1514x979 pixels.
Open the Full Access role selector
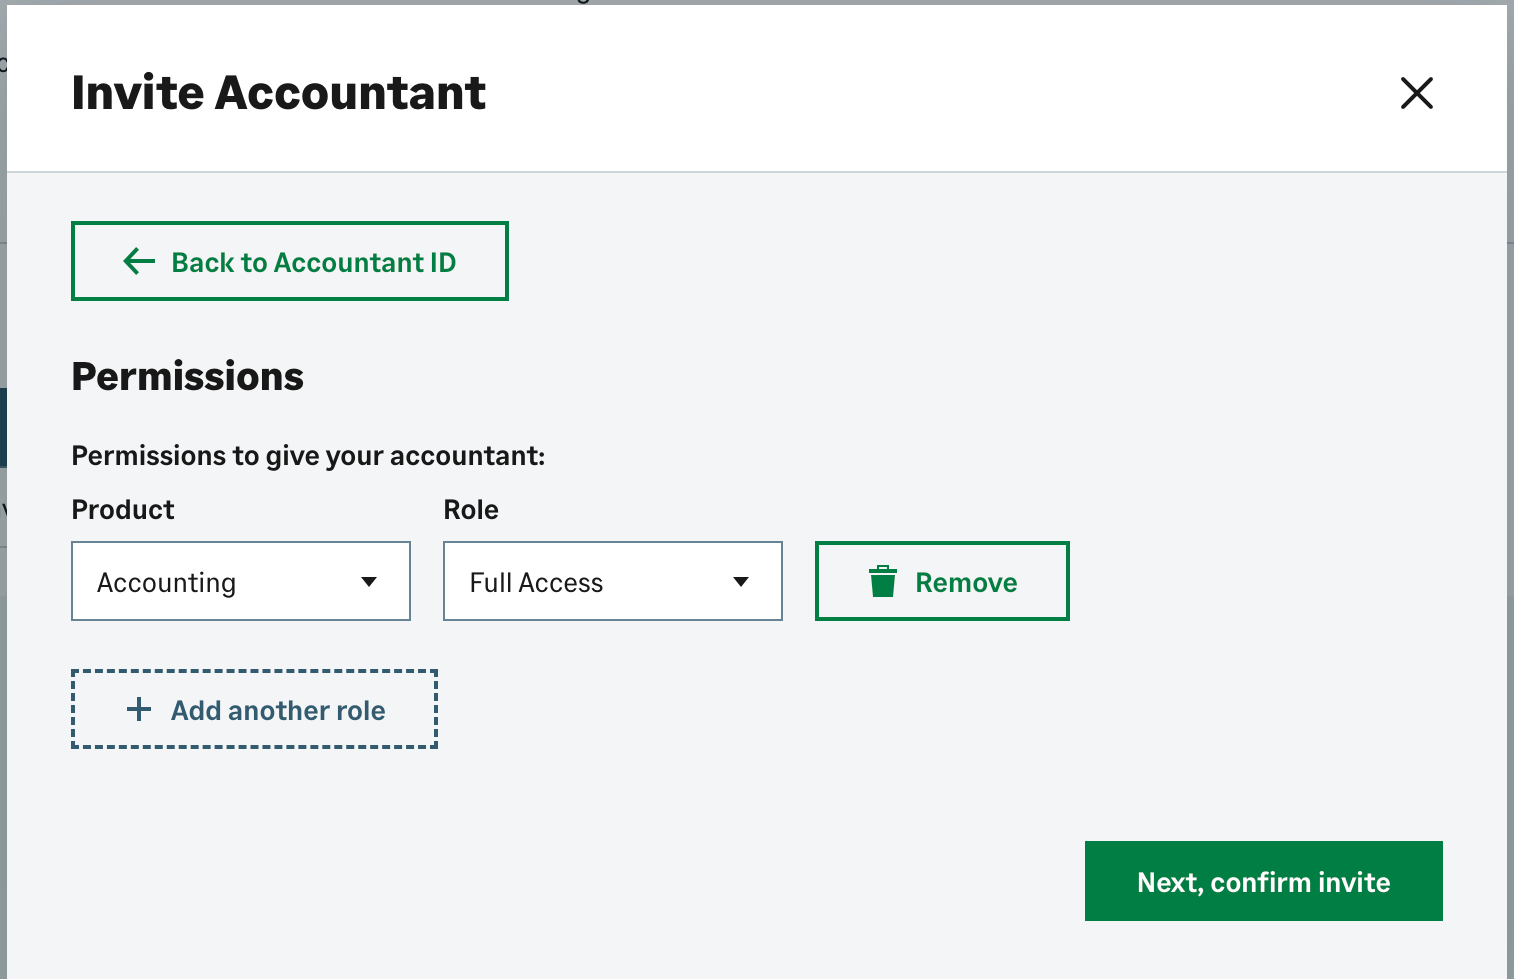tap(612, 581)
